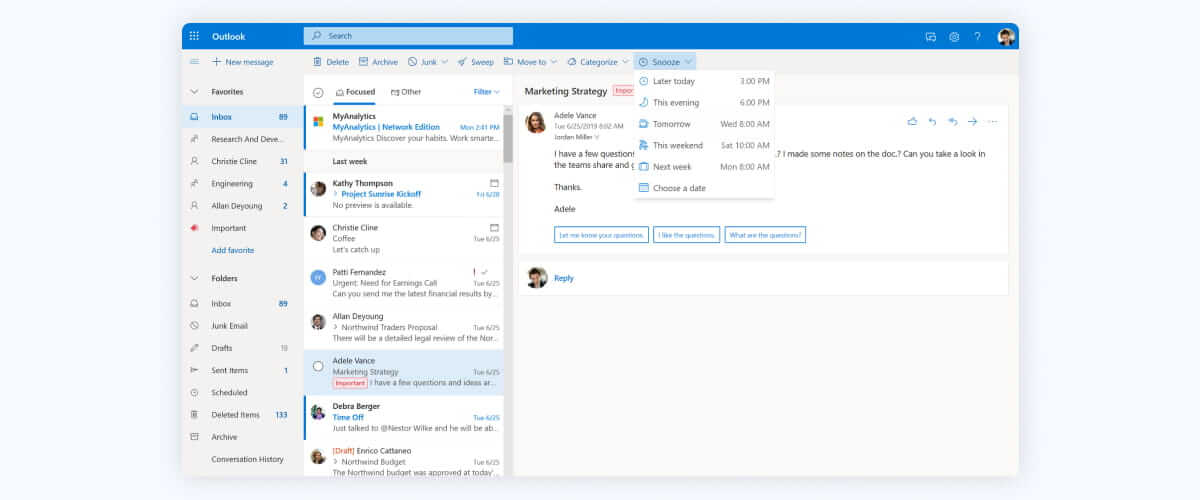The height and width of the screenshot is (500, 1200).
Task: Open the Enrico Cattaneo draft email
Action: pyautogui.click(x=404, y=461)
